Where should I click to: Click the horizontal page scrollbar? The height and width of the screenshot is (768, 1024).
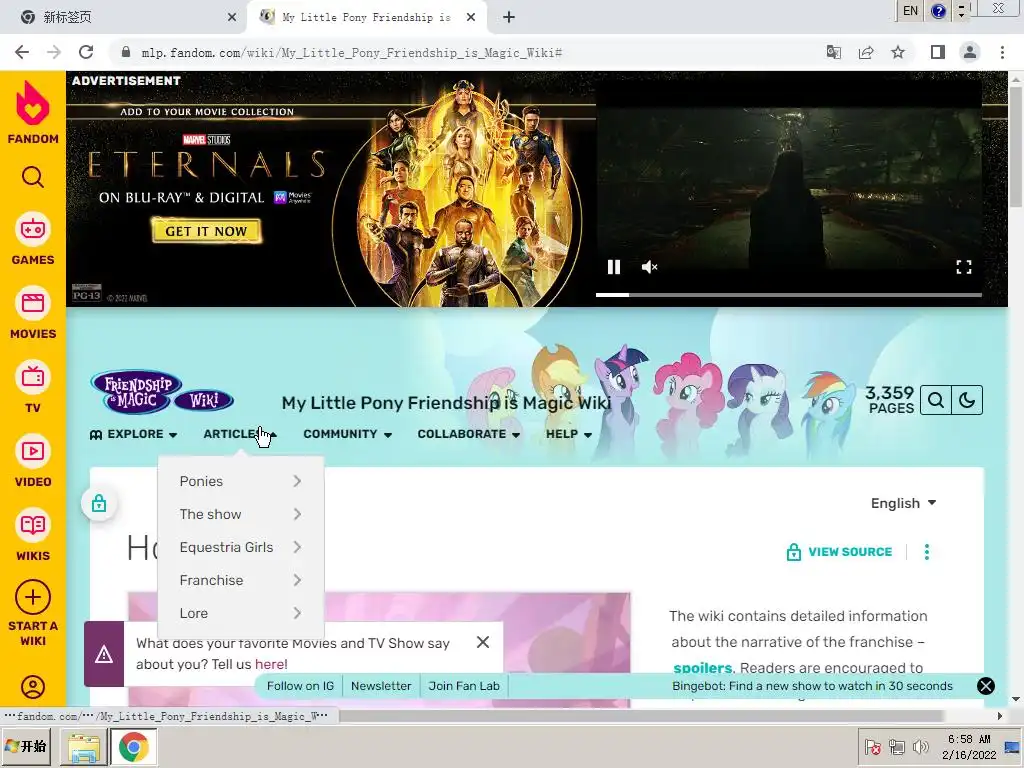click(x=640, y=716)
